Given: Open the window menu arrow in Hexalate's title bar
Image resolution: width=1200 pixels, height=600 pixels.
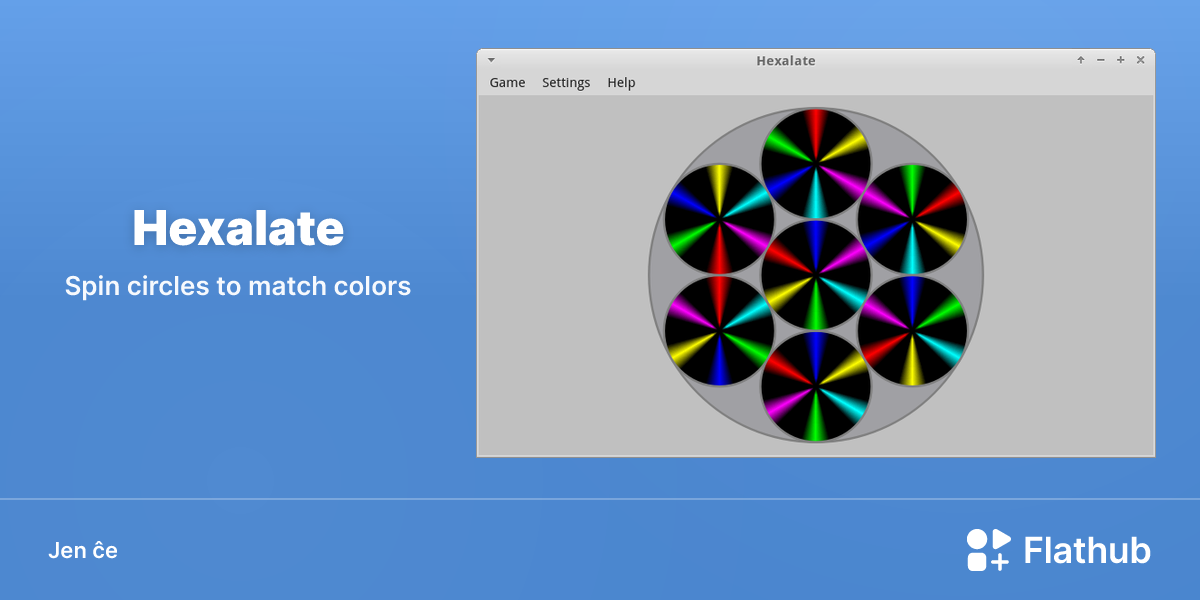Looking at the screenshot, I should tap(491, 60).
